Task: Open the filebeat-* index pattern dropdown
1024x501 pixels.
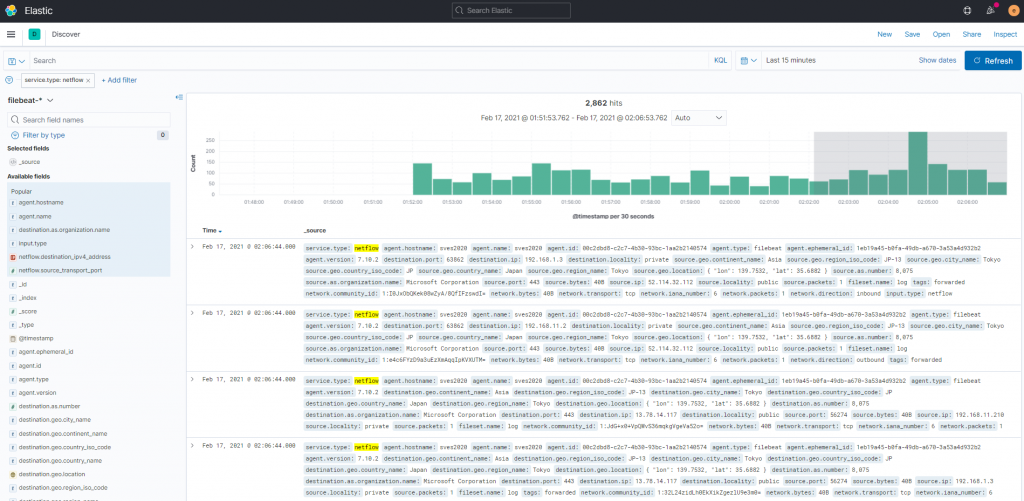Action: point(31,100)
